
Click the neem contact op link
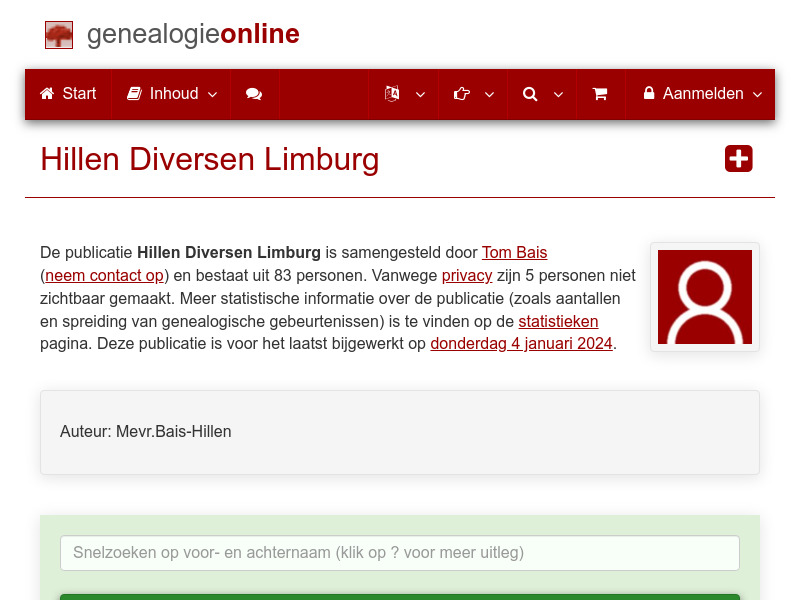click(x=104, y=275)
